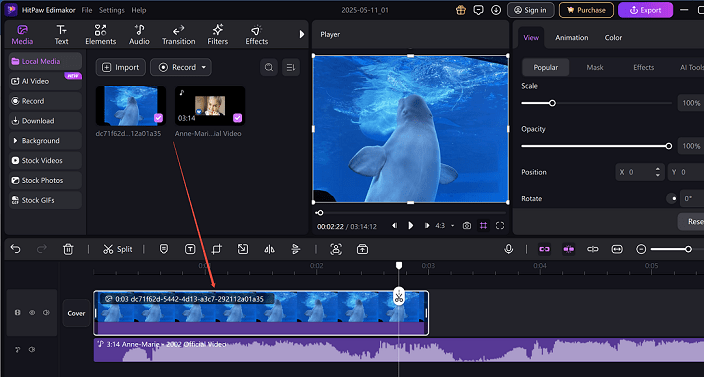
Task: Play the video preview
Action: pyautogui.click(x=411, y=226)
